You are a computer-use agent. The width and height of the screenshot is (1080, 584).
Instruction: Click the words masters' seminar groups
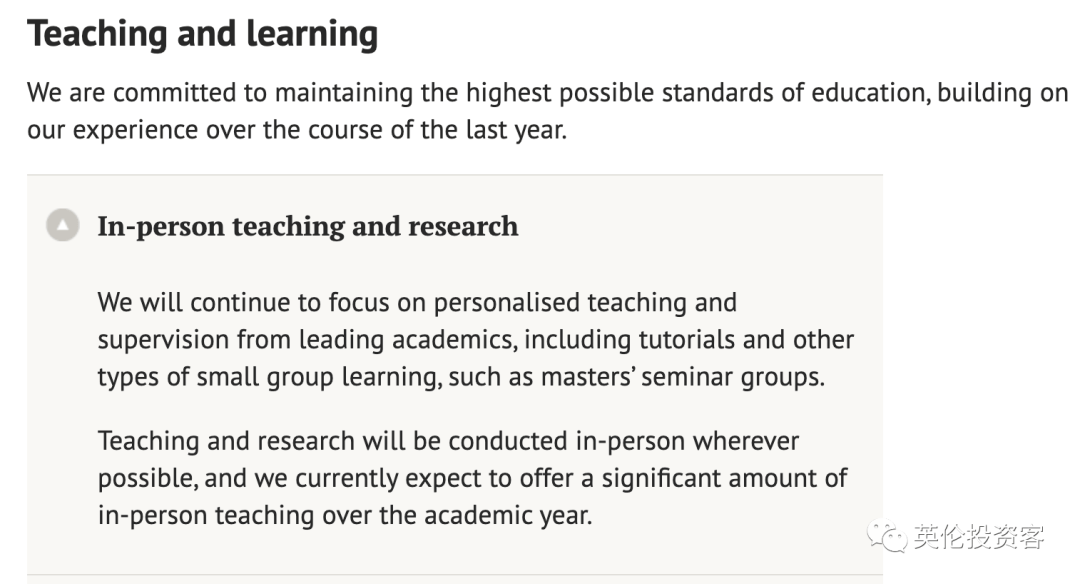[x=683, y=377]
